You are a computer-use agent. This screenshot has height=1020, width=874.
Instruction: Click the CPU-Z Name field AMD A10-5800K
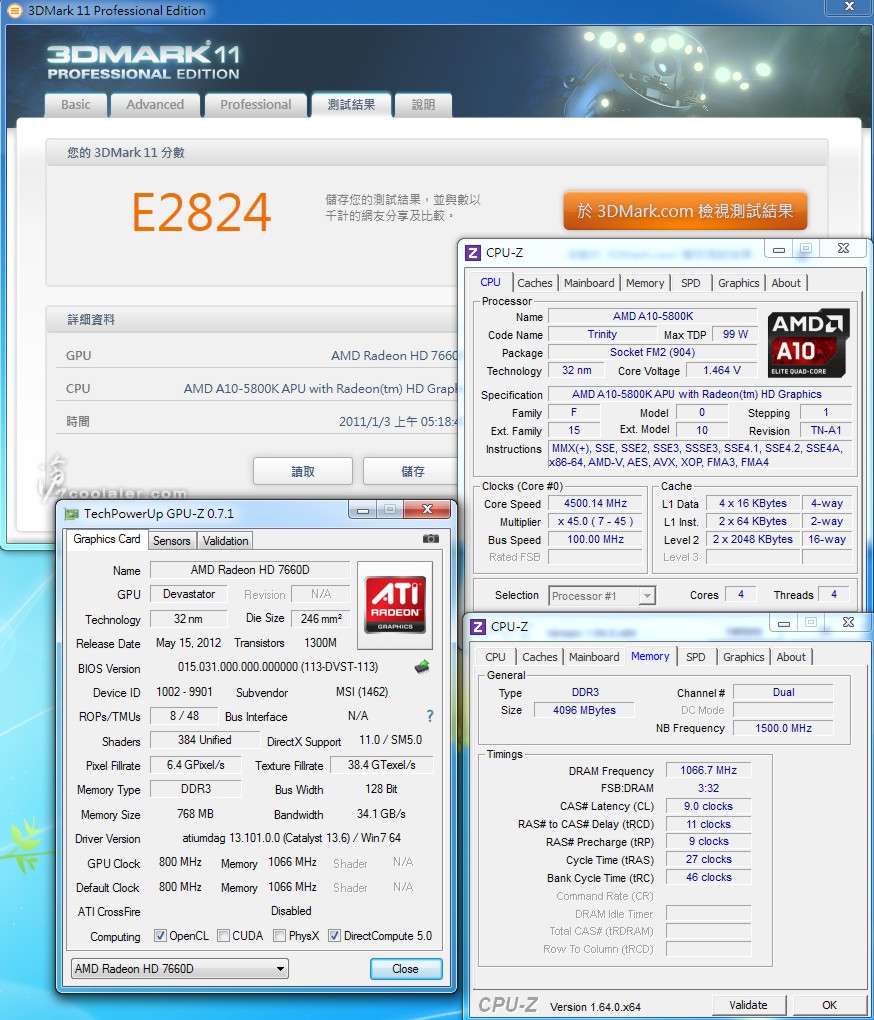(653, 316)
